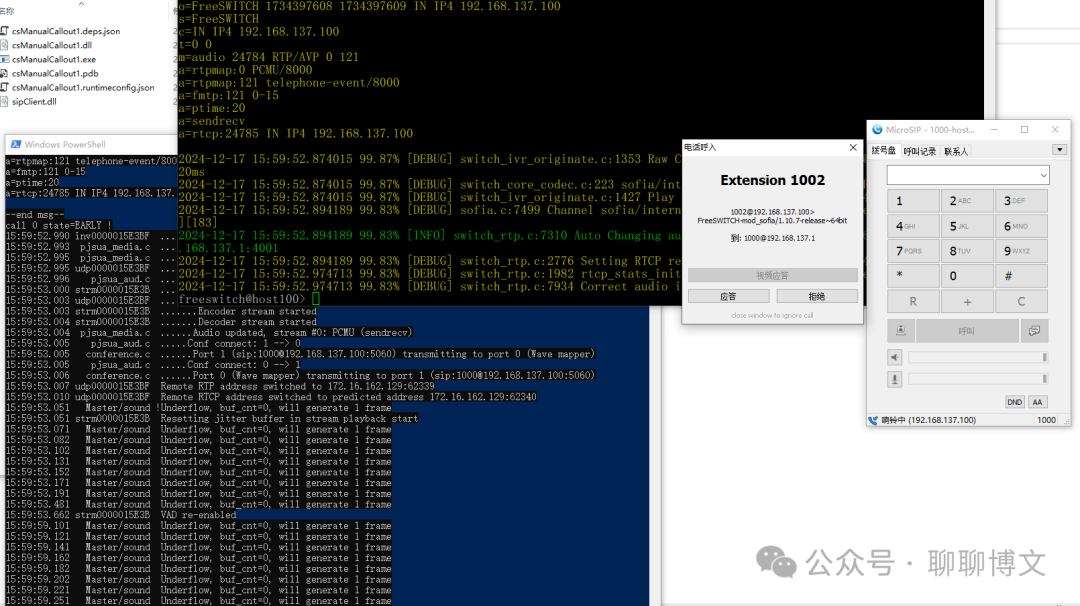1080x606 pixels.
Task: Mute the microphone icon in MicroSIP
Action: click(895, 379)
